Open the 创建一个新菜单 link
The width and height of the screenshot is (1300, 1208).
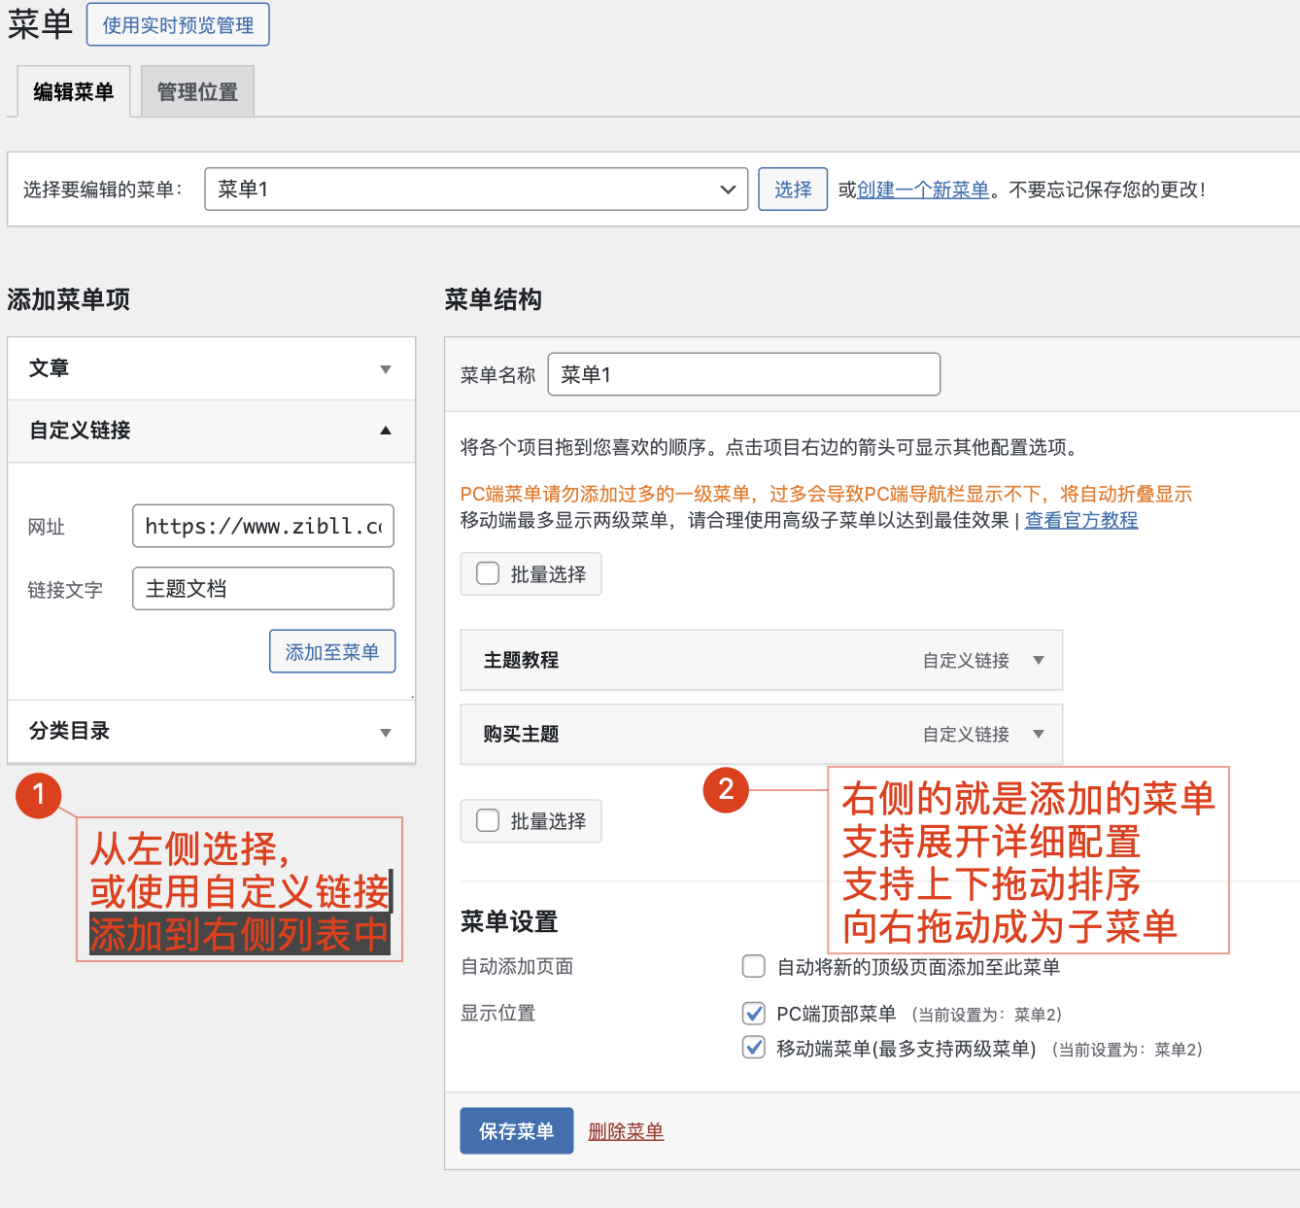tap(923, 189)
